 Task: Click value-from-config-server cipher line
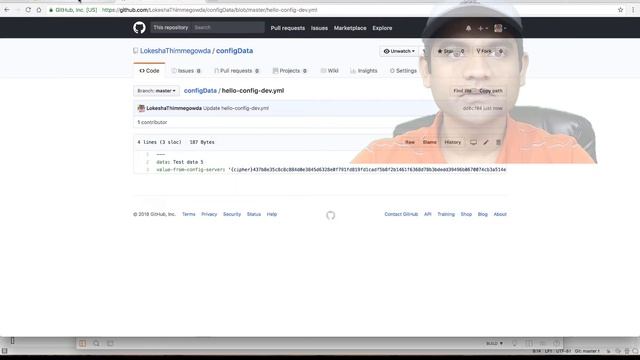[x=331, y=169]
